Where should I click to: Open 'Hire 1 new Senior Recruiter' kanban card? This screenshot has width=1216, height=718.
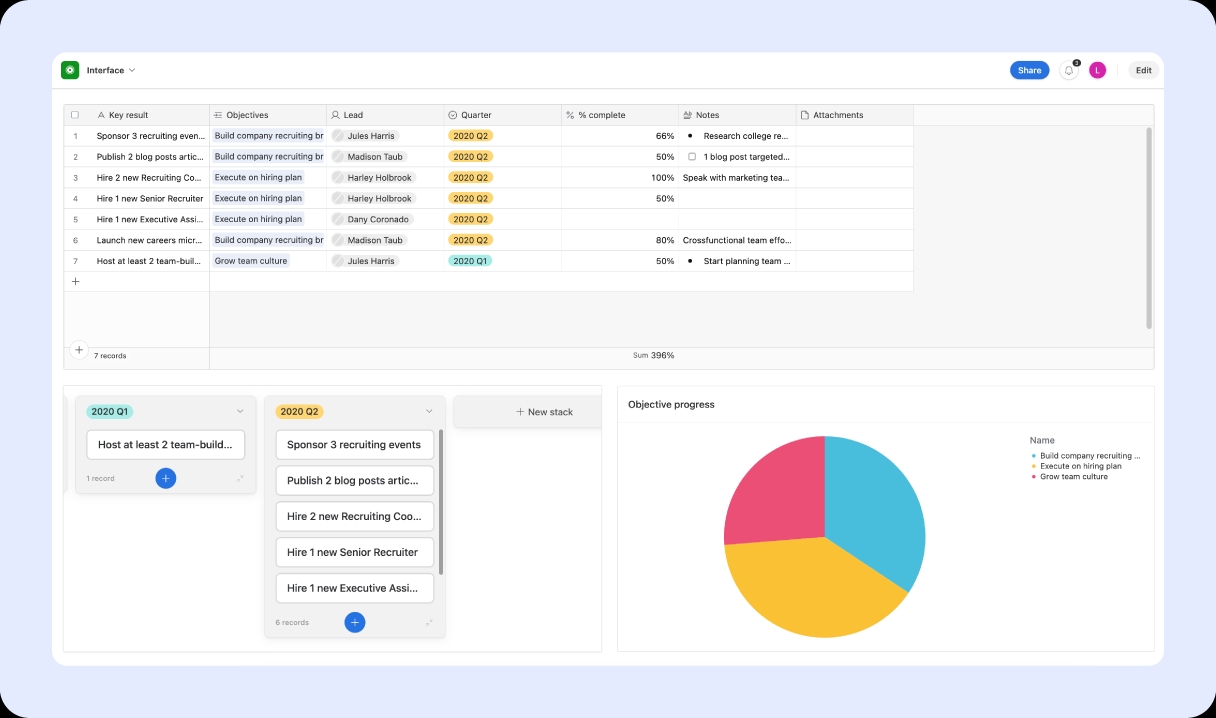click(354, 553)
